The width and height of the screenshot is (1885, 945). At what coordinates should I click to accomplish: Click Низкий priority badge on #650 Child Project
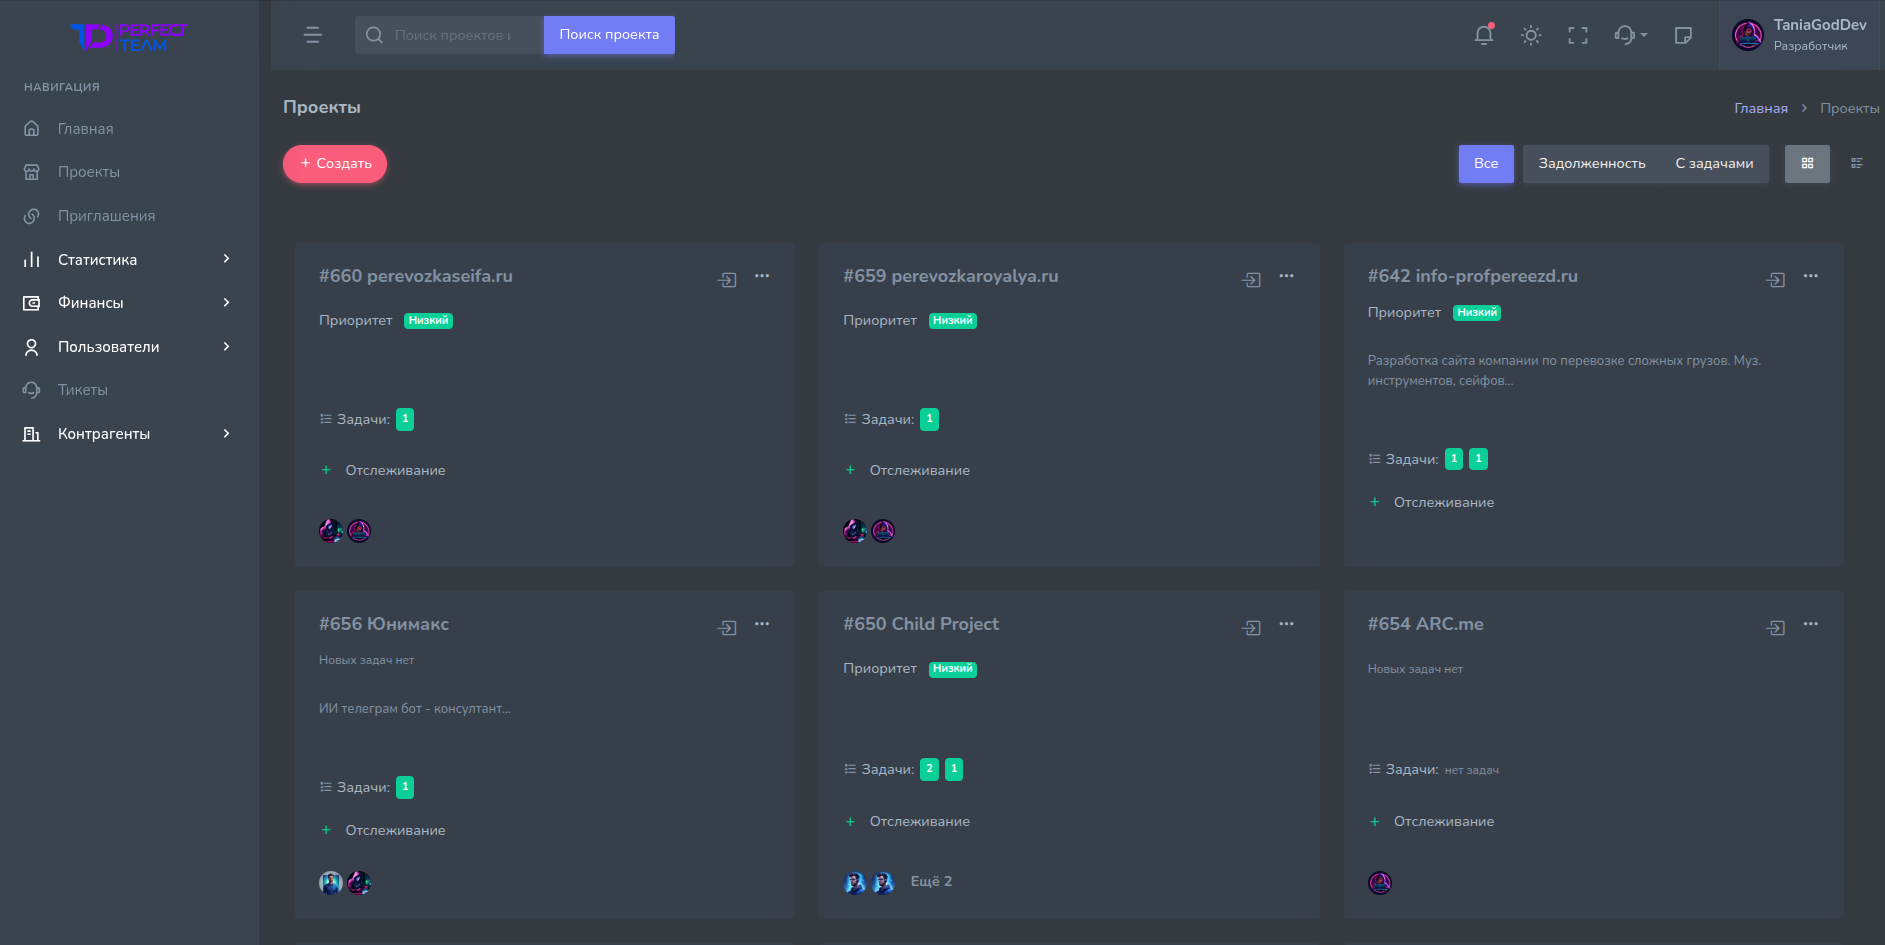[953, 669]
